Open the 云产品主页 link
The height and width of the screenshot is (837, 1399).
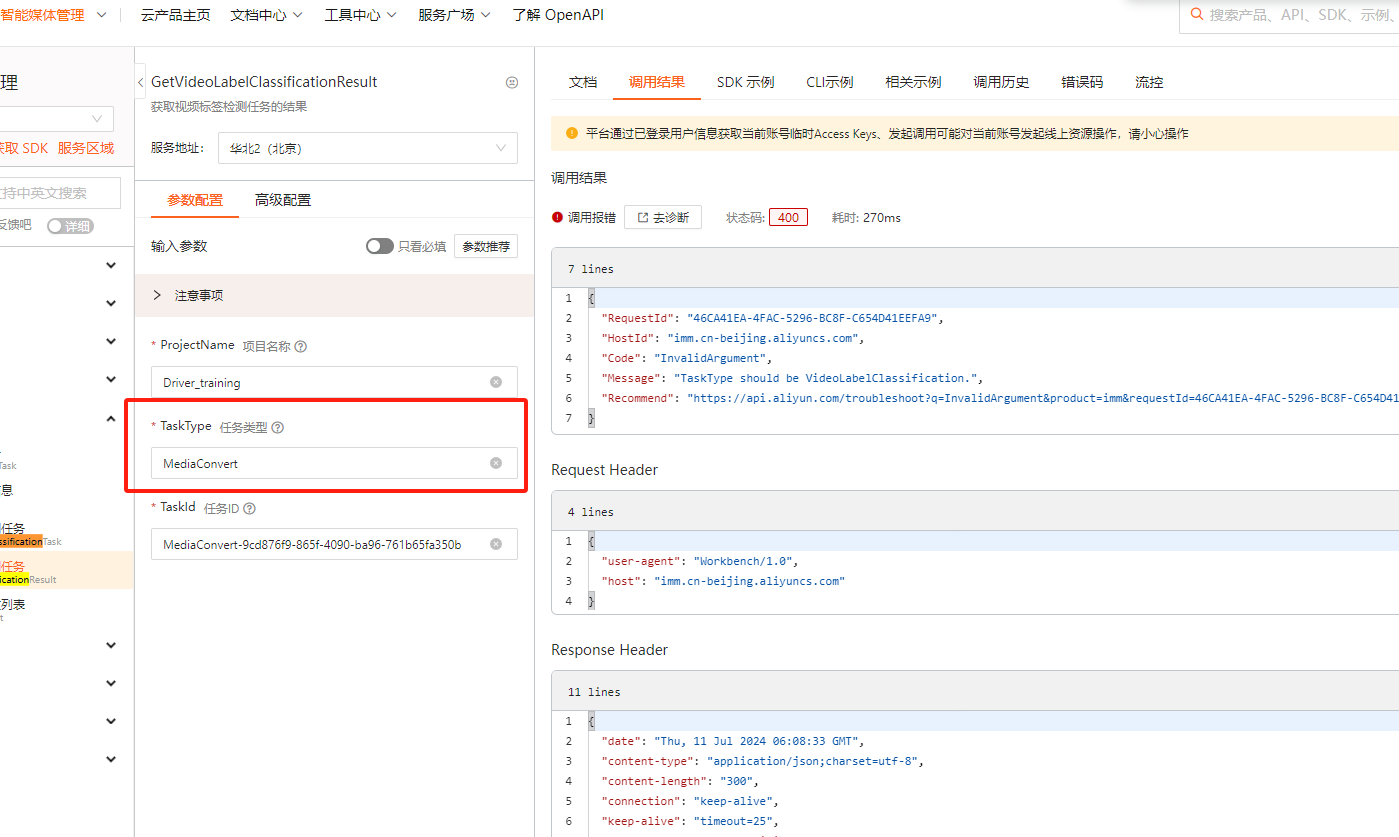[x=176, y=15]
